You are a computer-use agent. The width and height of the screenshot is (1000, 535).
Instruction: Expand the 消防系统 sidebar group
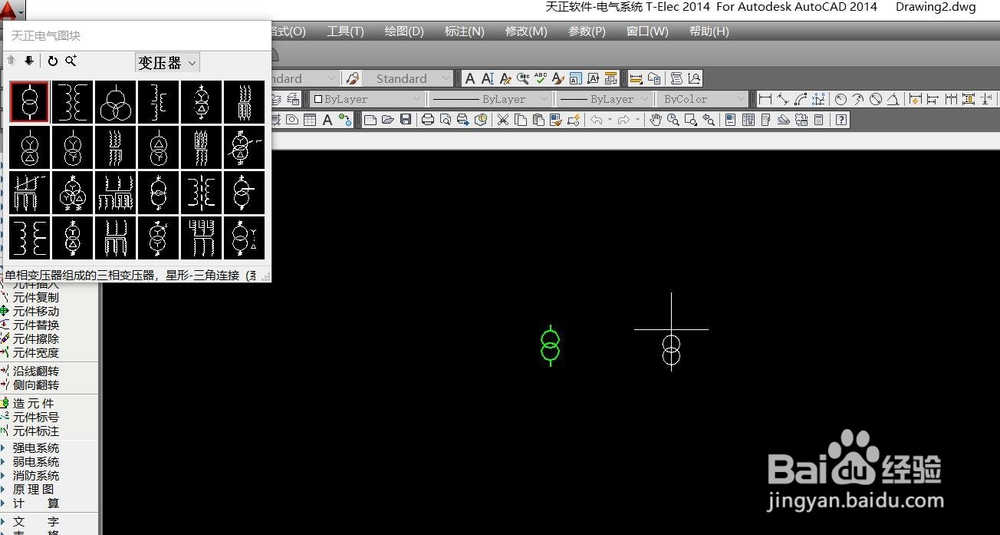point(36,476)
